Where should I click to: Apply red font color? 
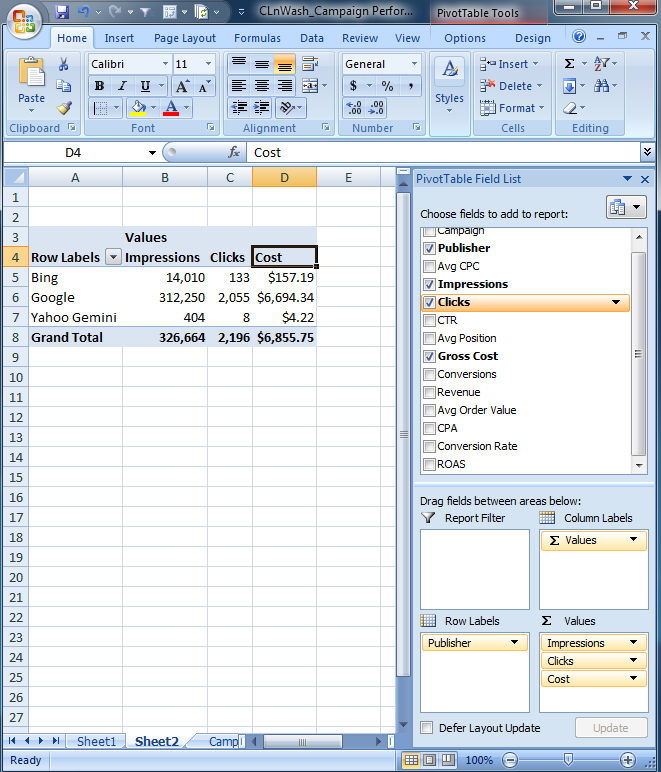(171, 108)
